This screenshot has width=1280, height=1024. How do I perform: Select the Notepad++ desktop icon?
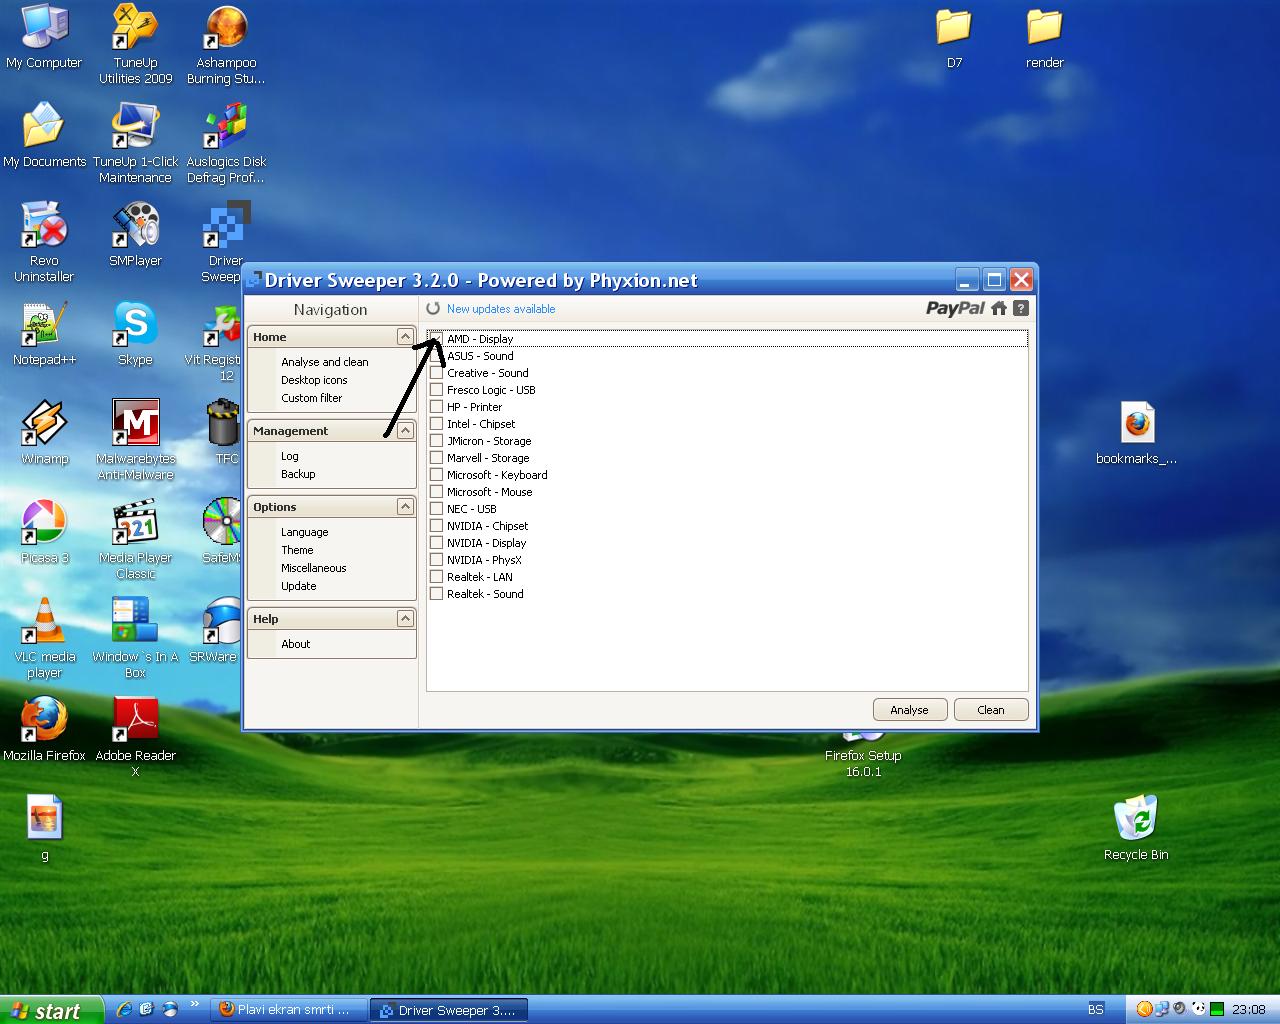(x=44, y=333)
